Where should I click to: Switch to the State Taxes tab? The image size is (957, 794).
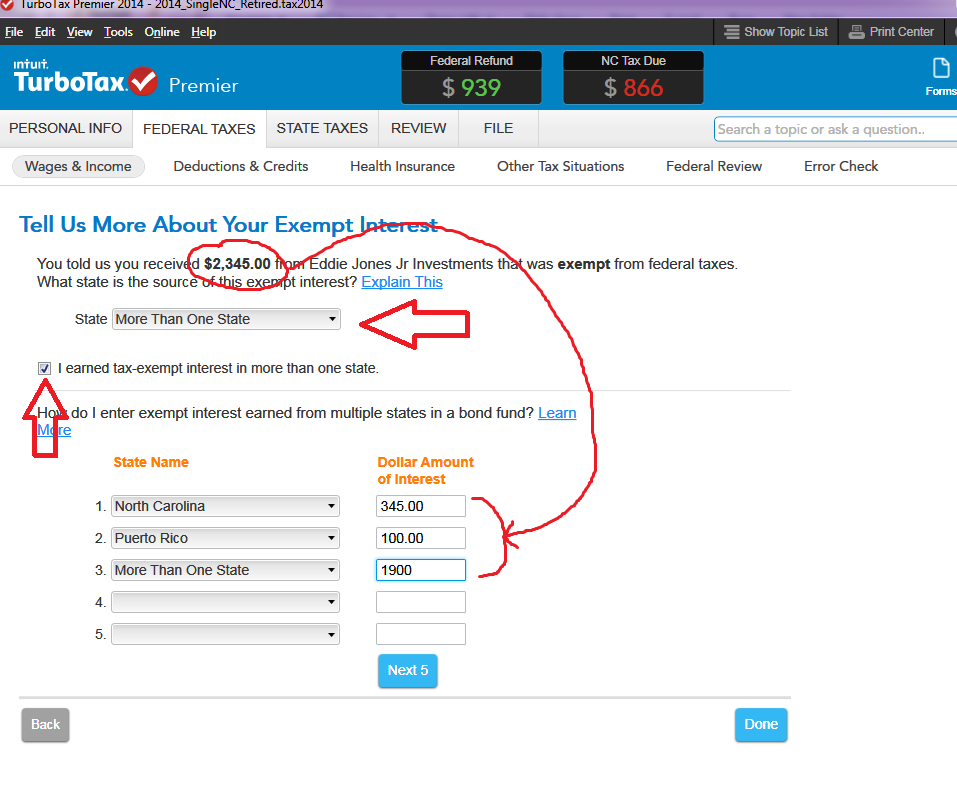[322, 128]
